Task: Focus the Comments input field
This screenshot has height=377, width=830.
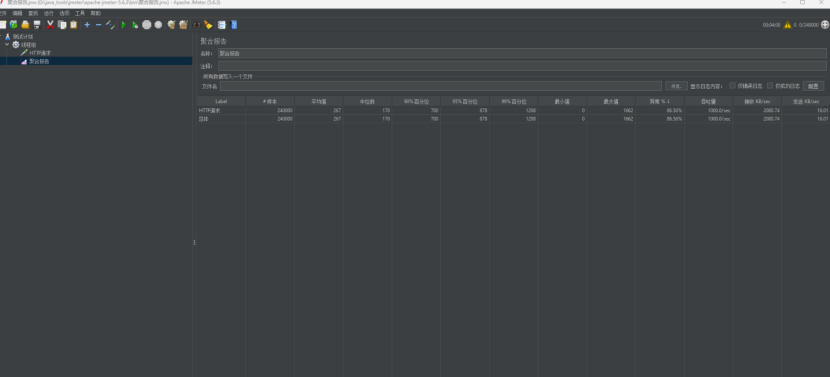Action: point(522,66)
